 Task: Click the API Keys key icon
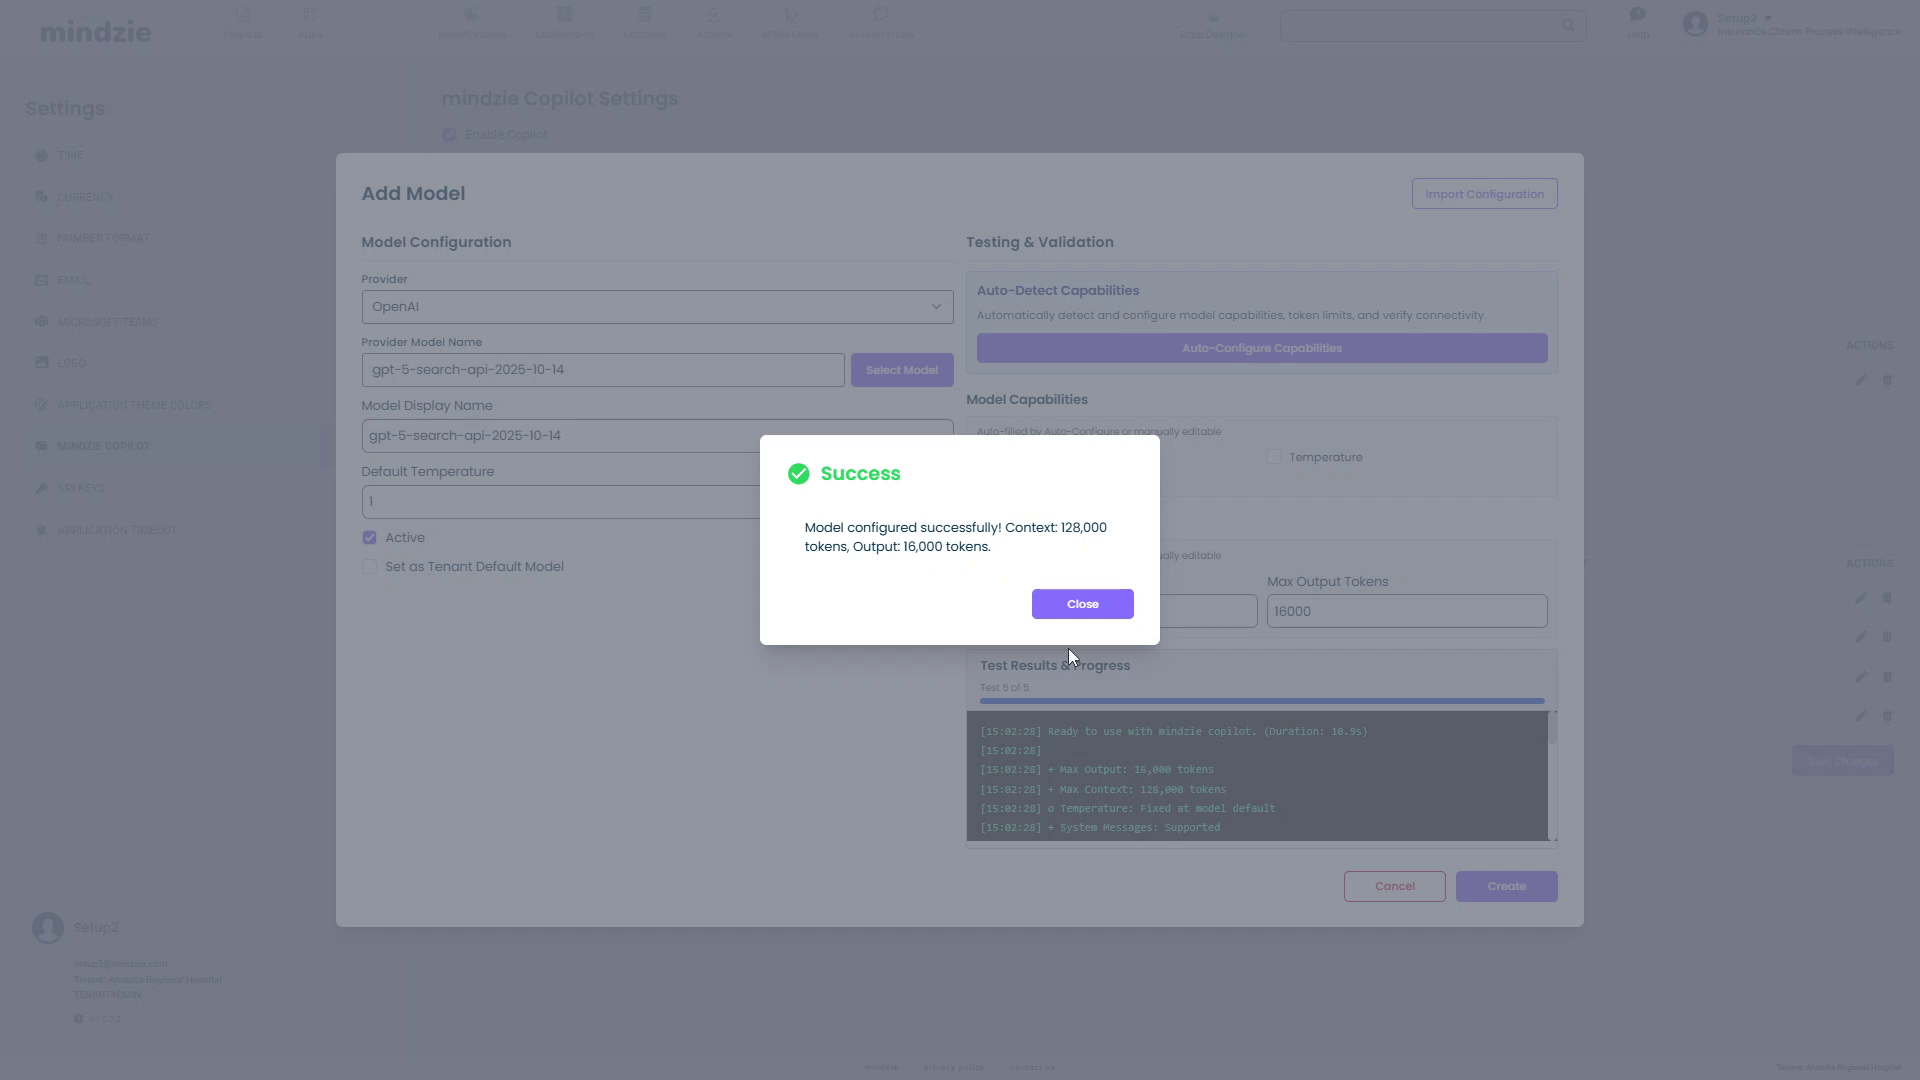click(x=41, y=488)
